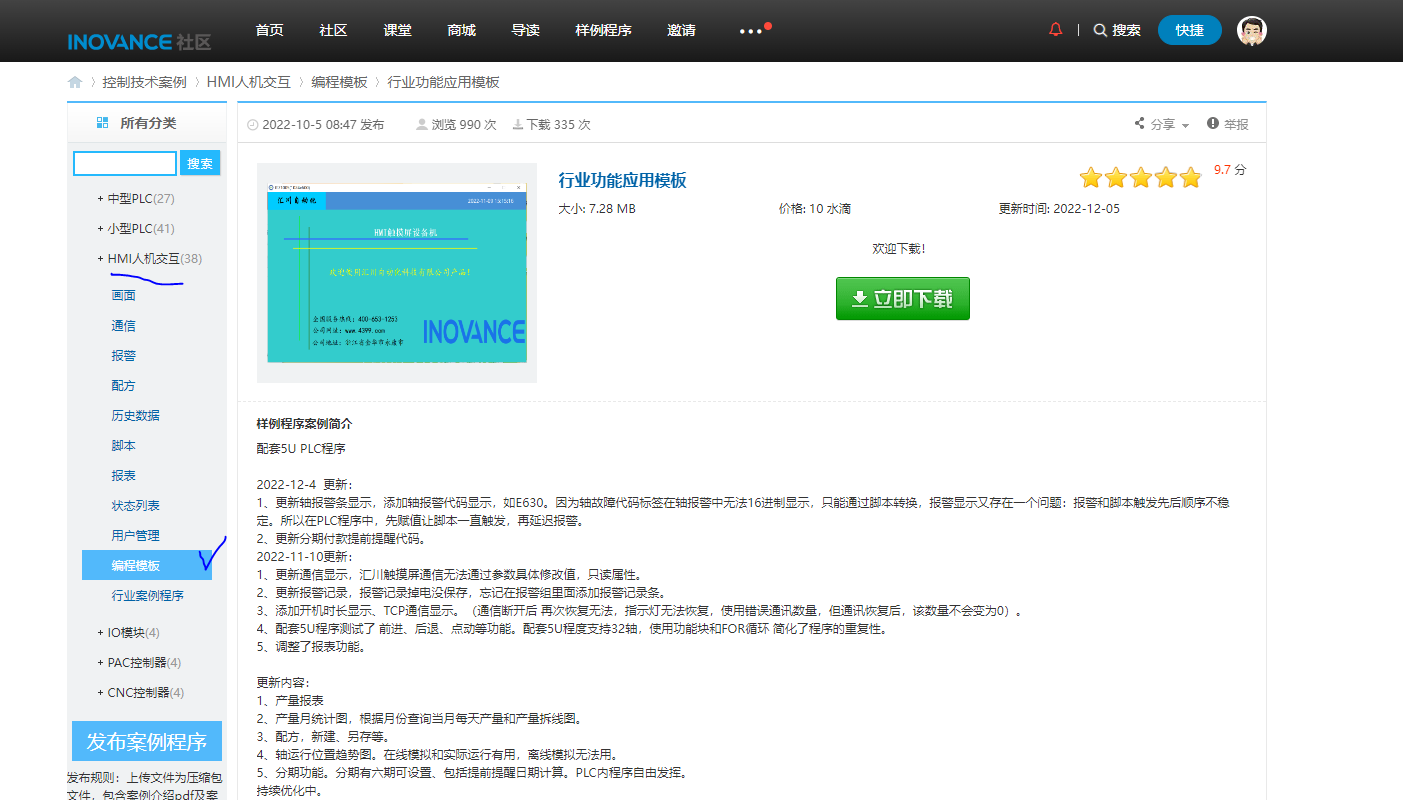This screenshot has height=800, width=1403.
Task: Open the 商城 menu item
Action: click(x=462, y=30)
